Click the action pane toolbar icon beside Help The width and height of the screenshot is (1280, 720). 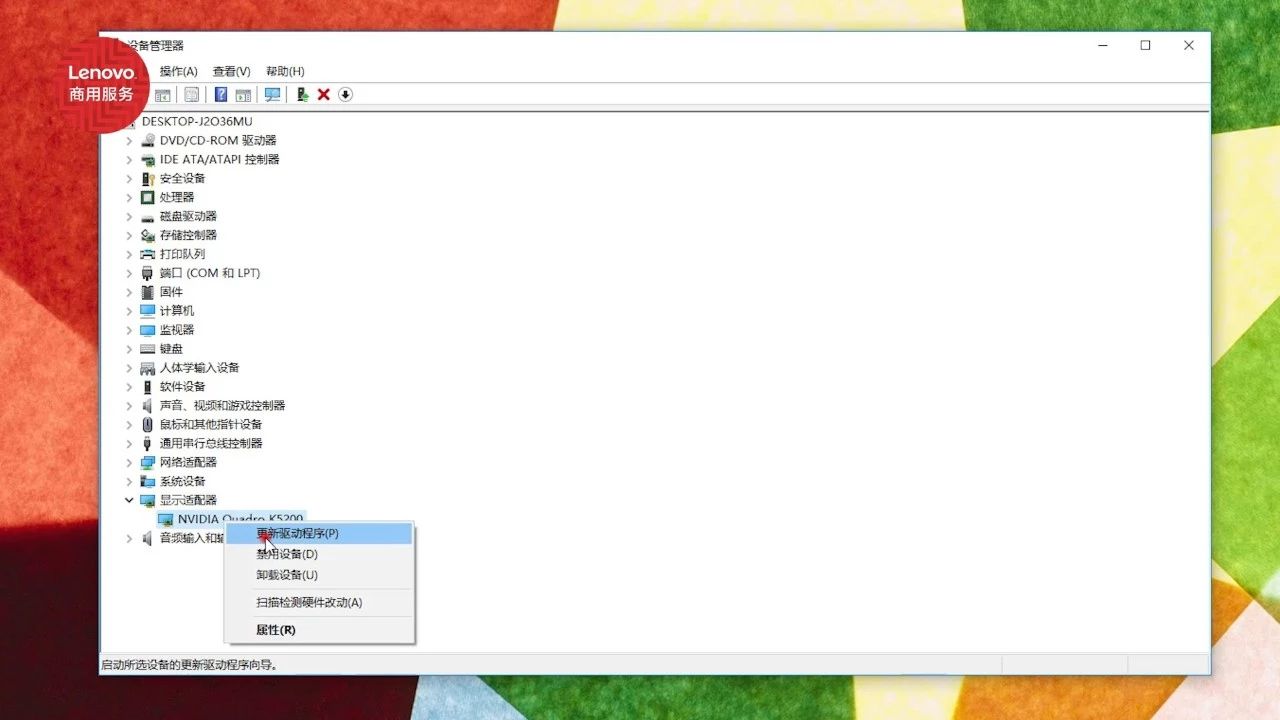[243, 94]
